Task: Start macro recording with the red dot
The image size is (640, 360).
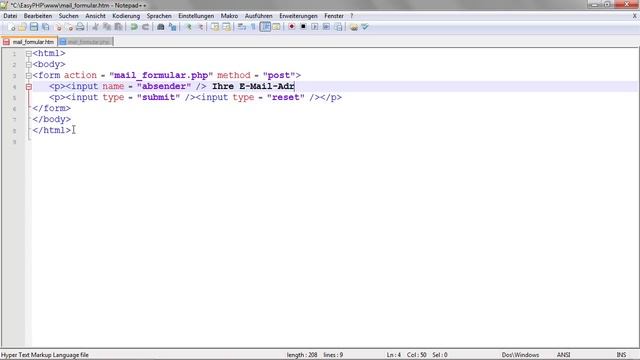Action: click(291, 27)
